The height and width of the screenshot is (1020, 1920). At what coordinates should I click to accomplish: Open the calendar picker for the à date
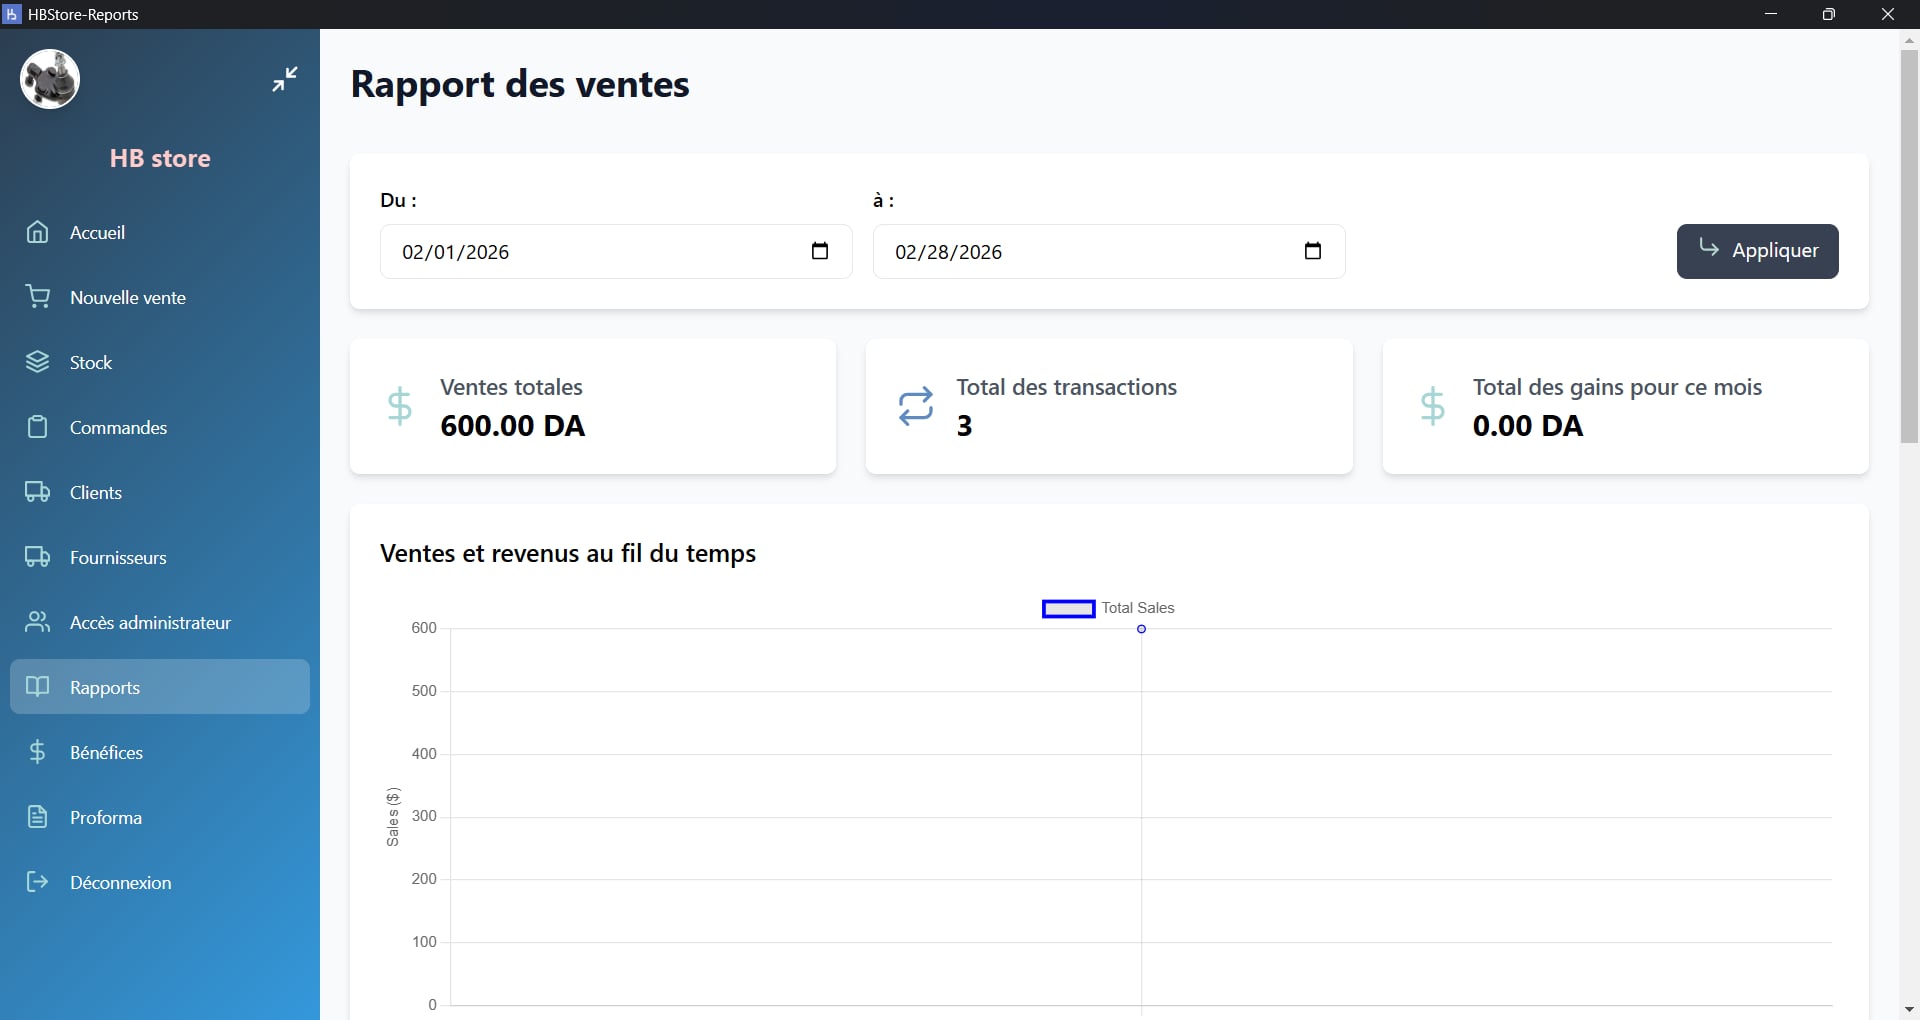point(1313,251)
